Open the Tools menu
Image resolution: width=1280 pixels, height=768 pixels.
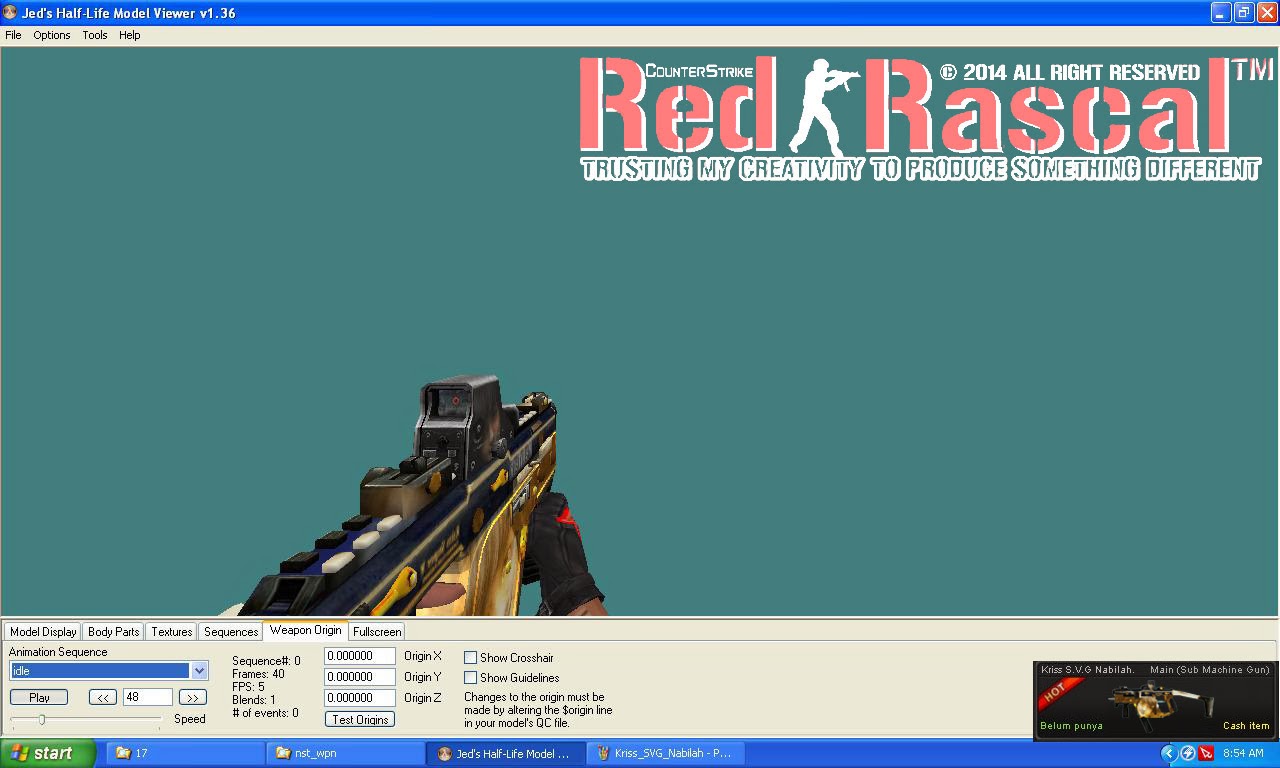[x=95, y=35]
